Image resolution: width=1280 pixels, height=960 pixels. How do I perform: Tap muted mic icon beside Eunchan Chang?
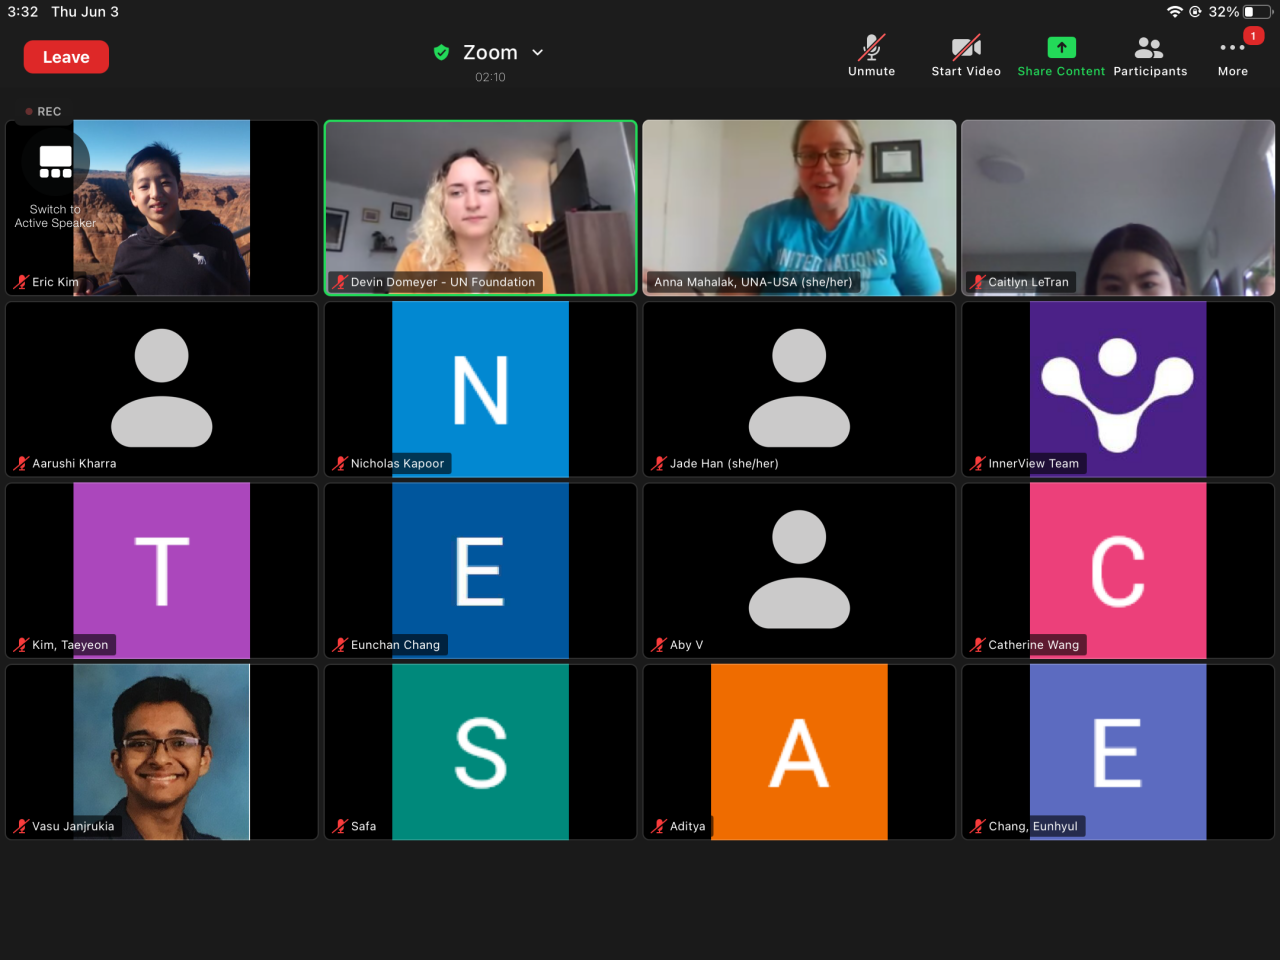tap(340, 645)
